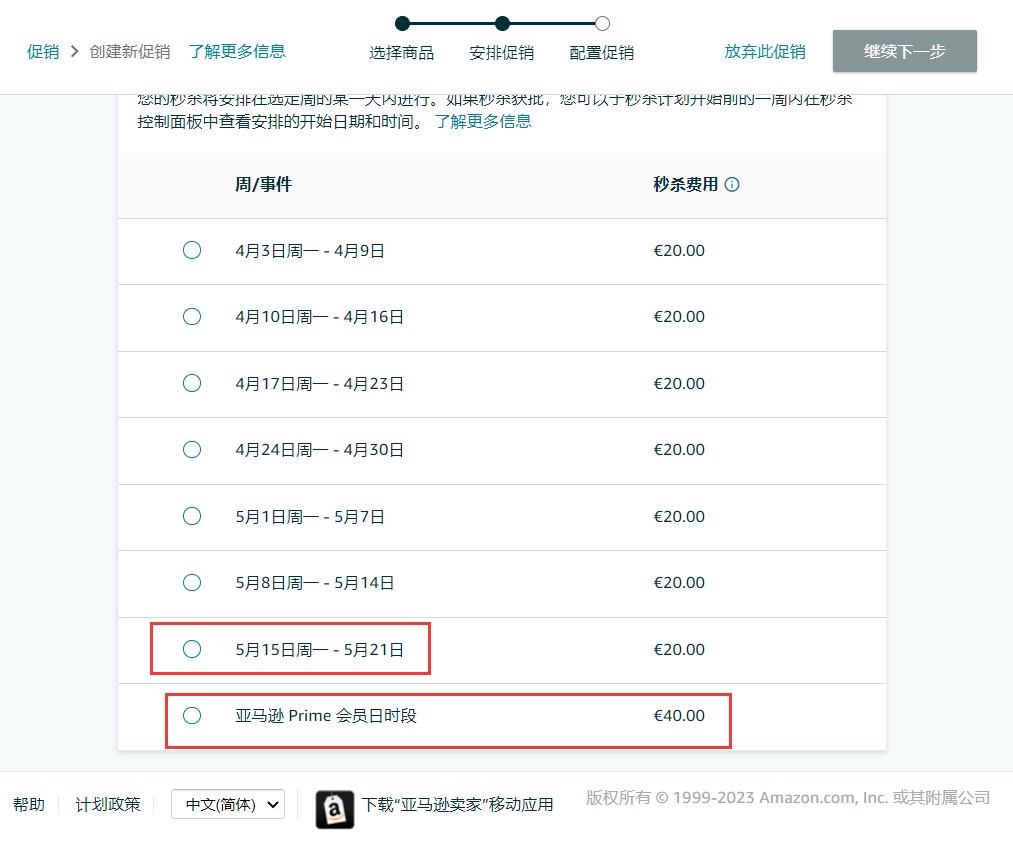The image size is (1013, 849).
Task: Open the 计划政策 footer link
Action: (108, 804)
